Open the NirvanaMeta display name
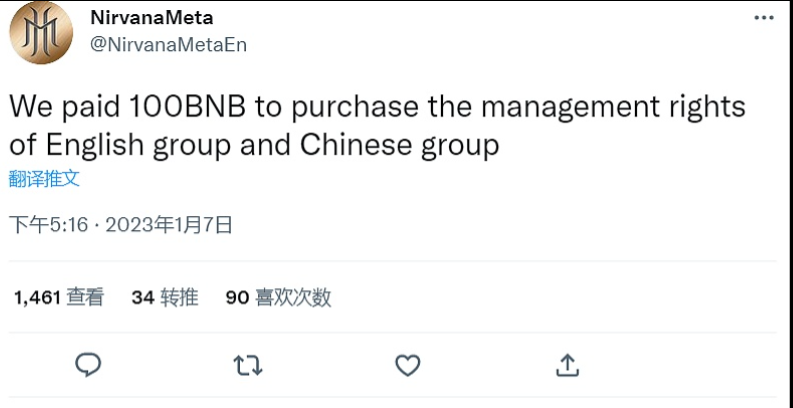Screen dimensions: 793x408 152,18
